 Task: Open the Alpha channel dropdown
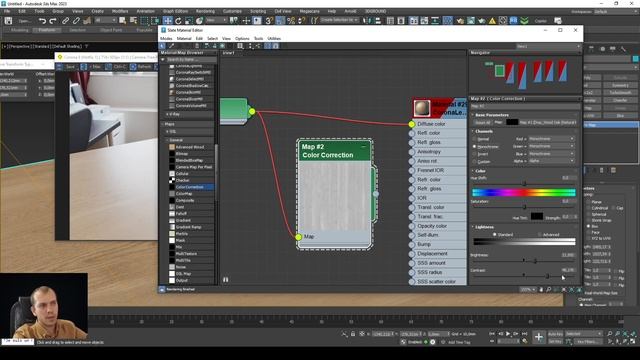tap(551, 161)
